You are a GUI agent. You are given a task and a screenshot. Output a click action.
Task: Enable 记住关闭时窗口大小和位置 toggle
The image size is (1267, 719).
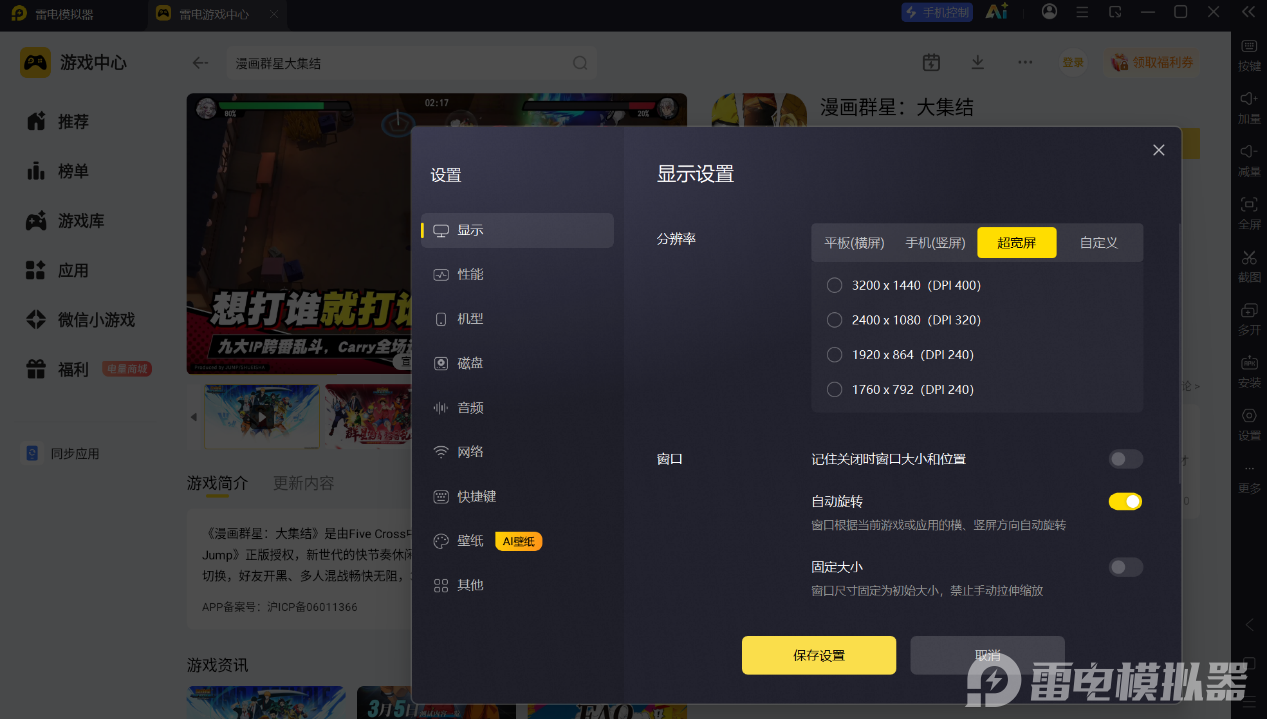[1125, 459]
